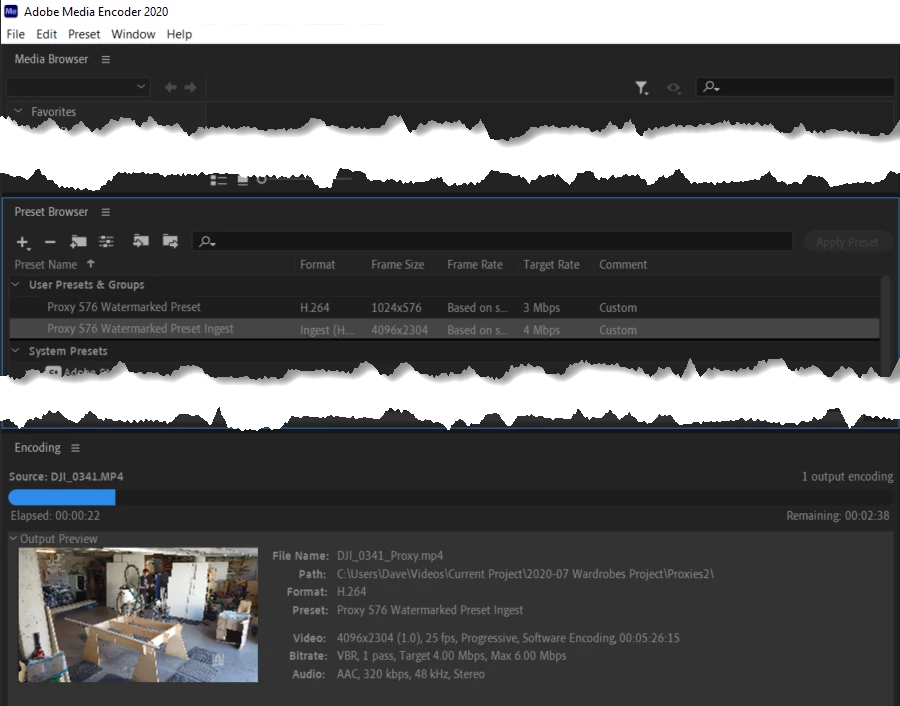Collapse System Presets group
This screenshot has width=900, height=706.
point(16,350)
